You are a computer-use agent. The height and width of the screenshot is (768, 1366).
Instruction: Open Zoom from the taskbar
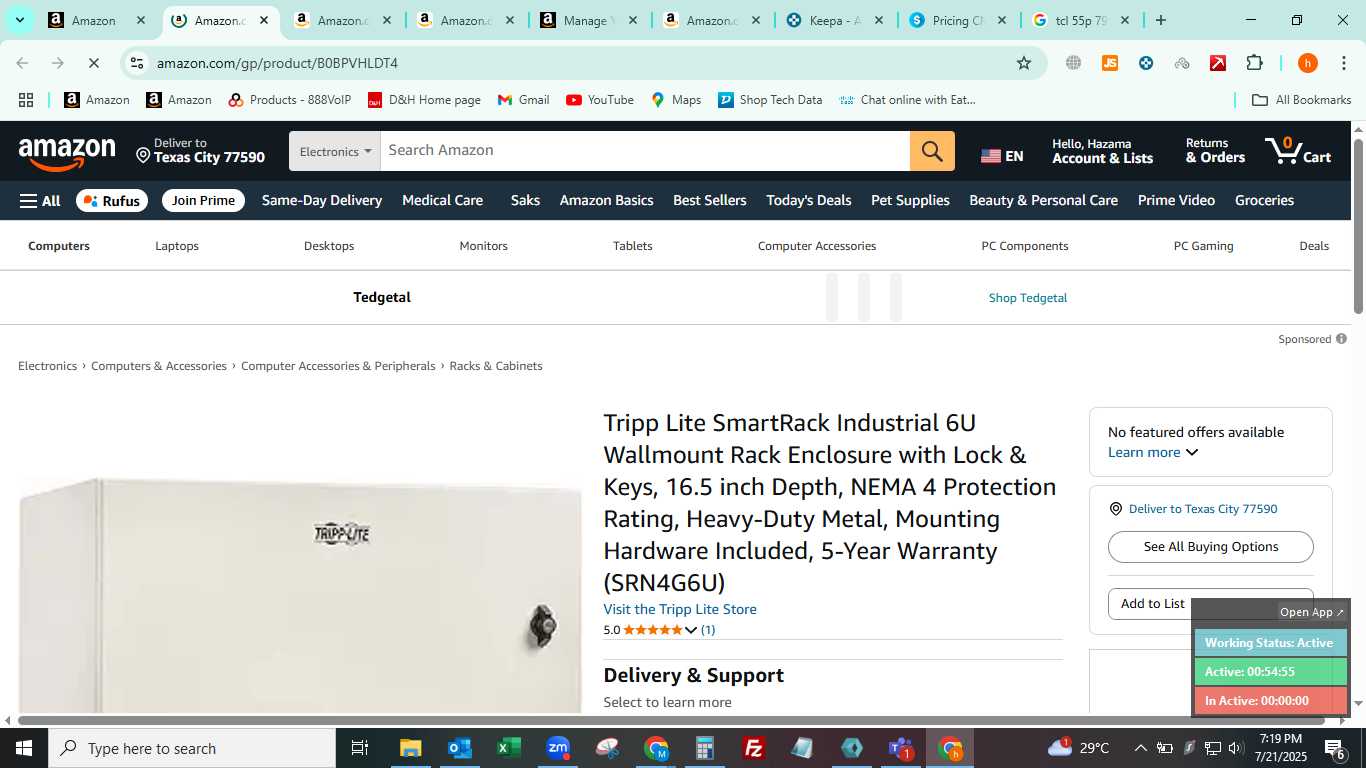(x=558, y=748)
